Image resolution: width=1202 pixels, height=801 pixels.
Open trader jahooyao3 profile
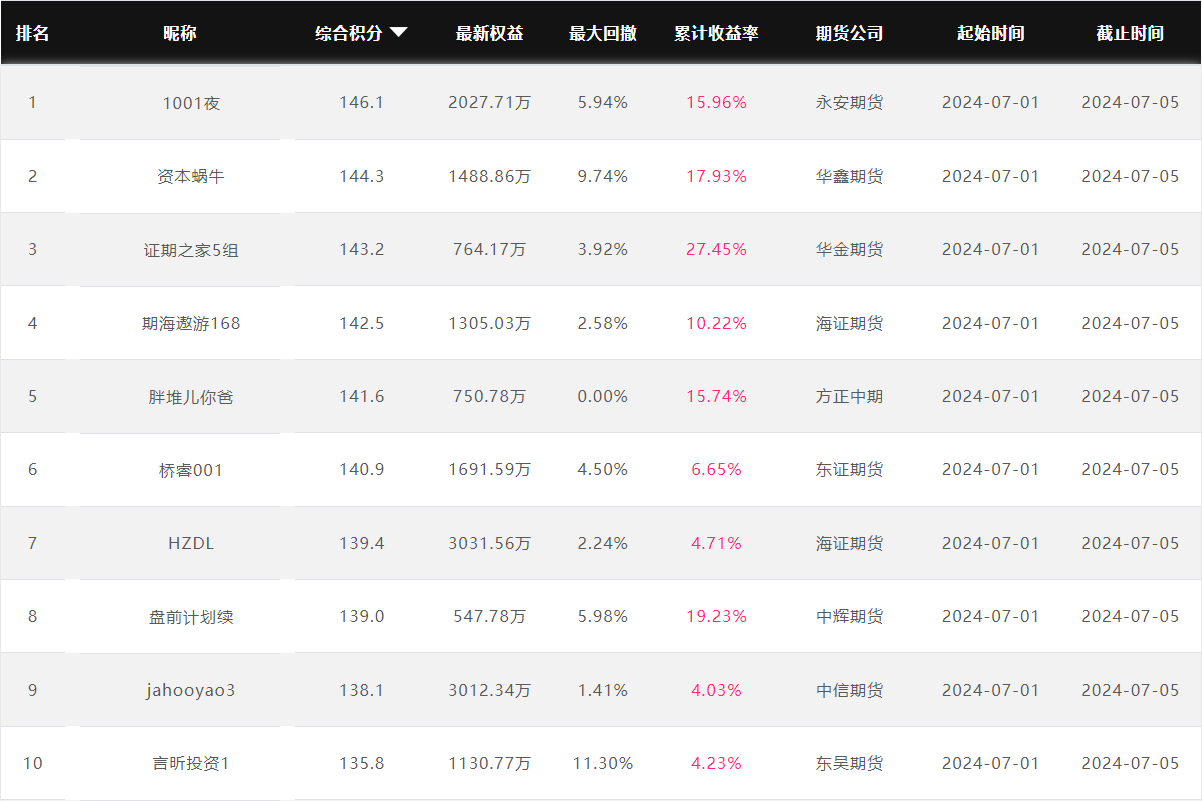191,690
